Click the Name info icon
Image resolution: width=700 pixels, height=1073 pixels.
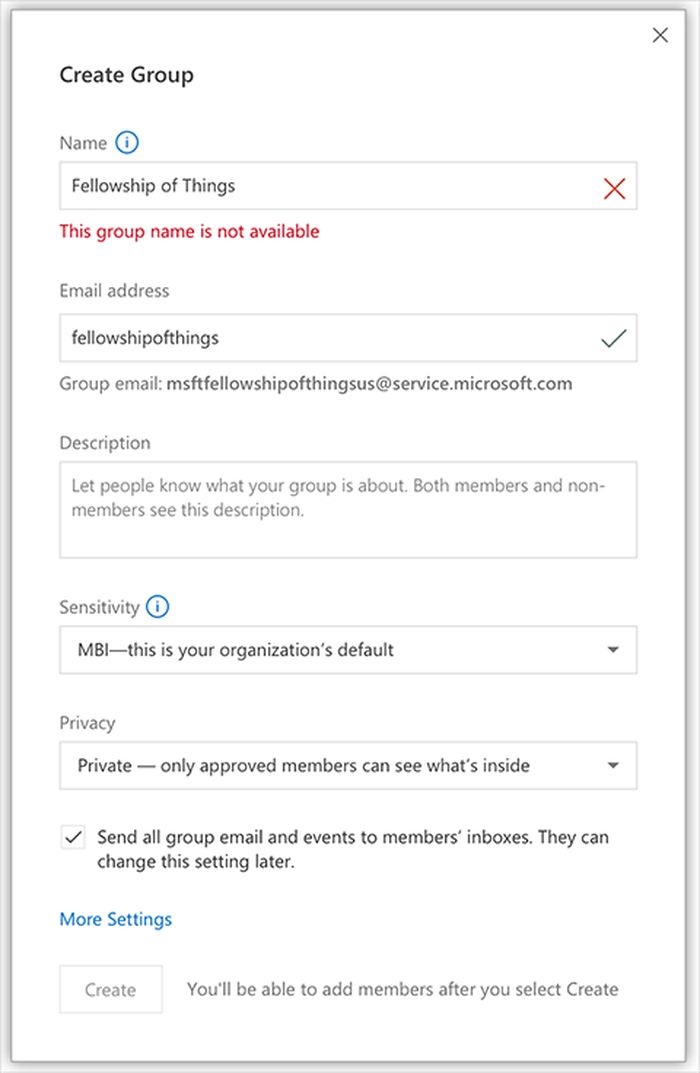(127, 143)
